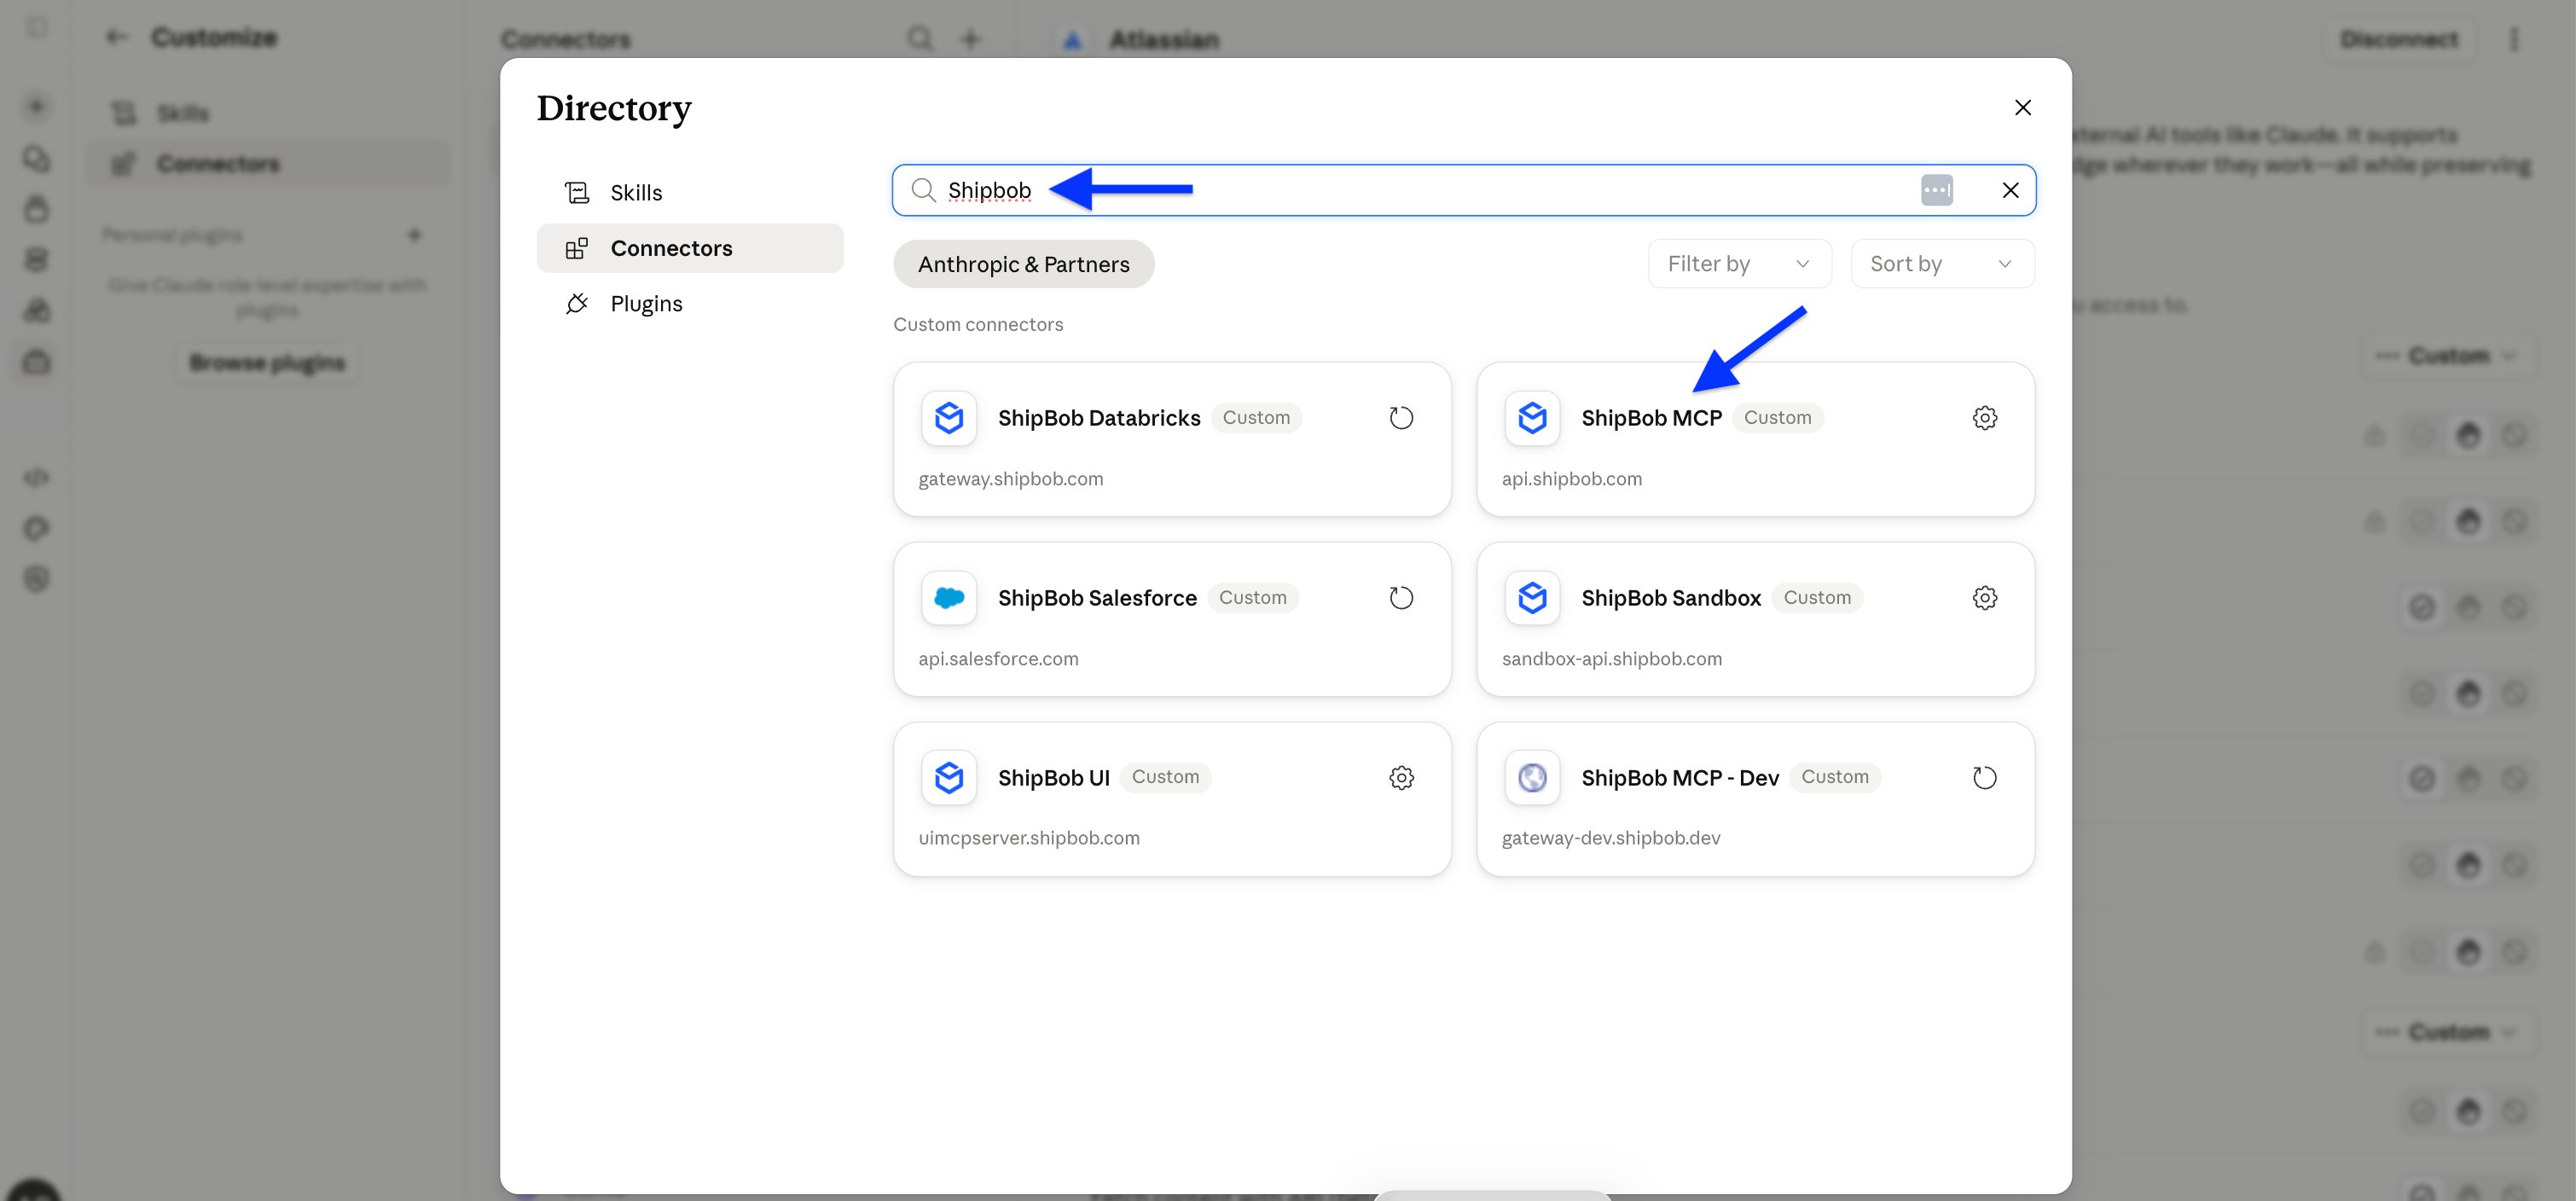Click the Directory dialog title
The image size is (2576, 1201).
point(614,108)
